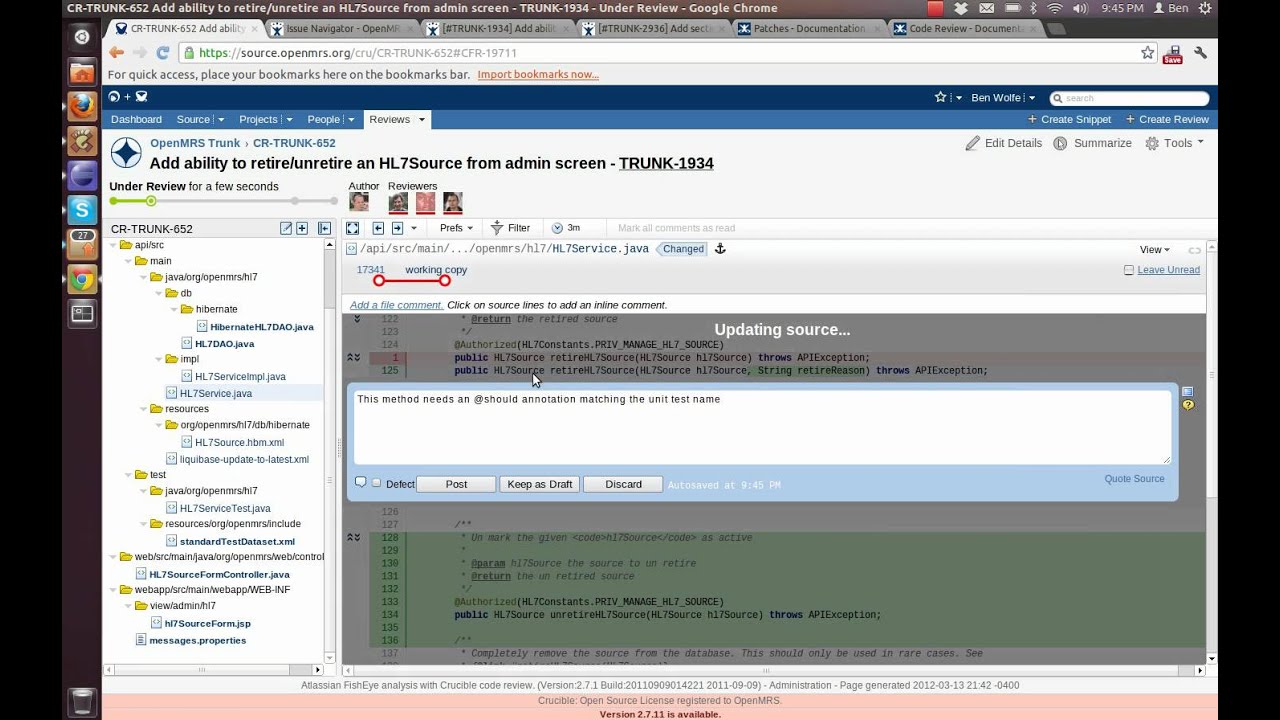Viewport: 1280px width, 720px height.
Task: Open the People menu
Action: point(329,119)
